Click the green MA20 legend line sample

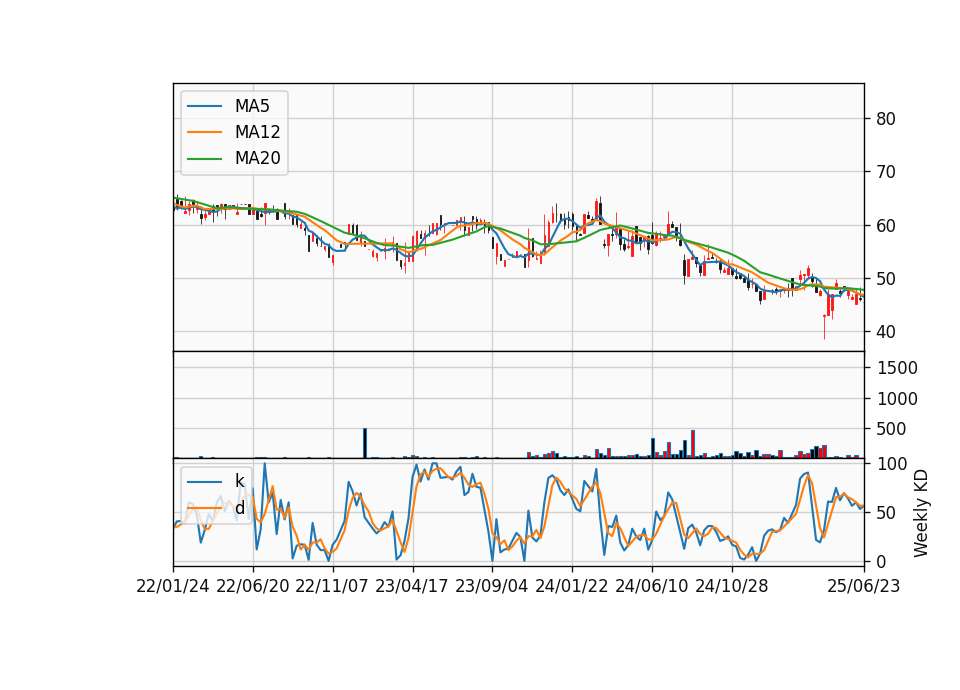[x=204, y=159]
